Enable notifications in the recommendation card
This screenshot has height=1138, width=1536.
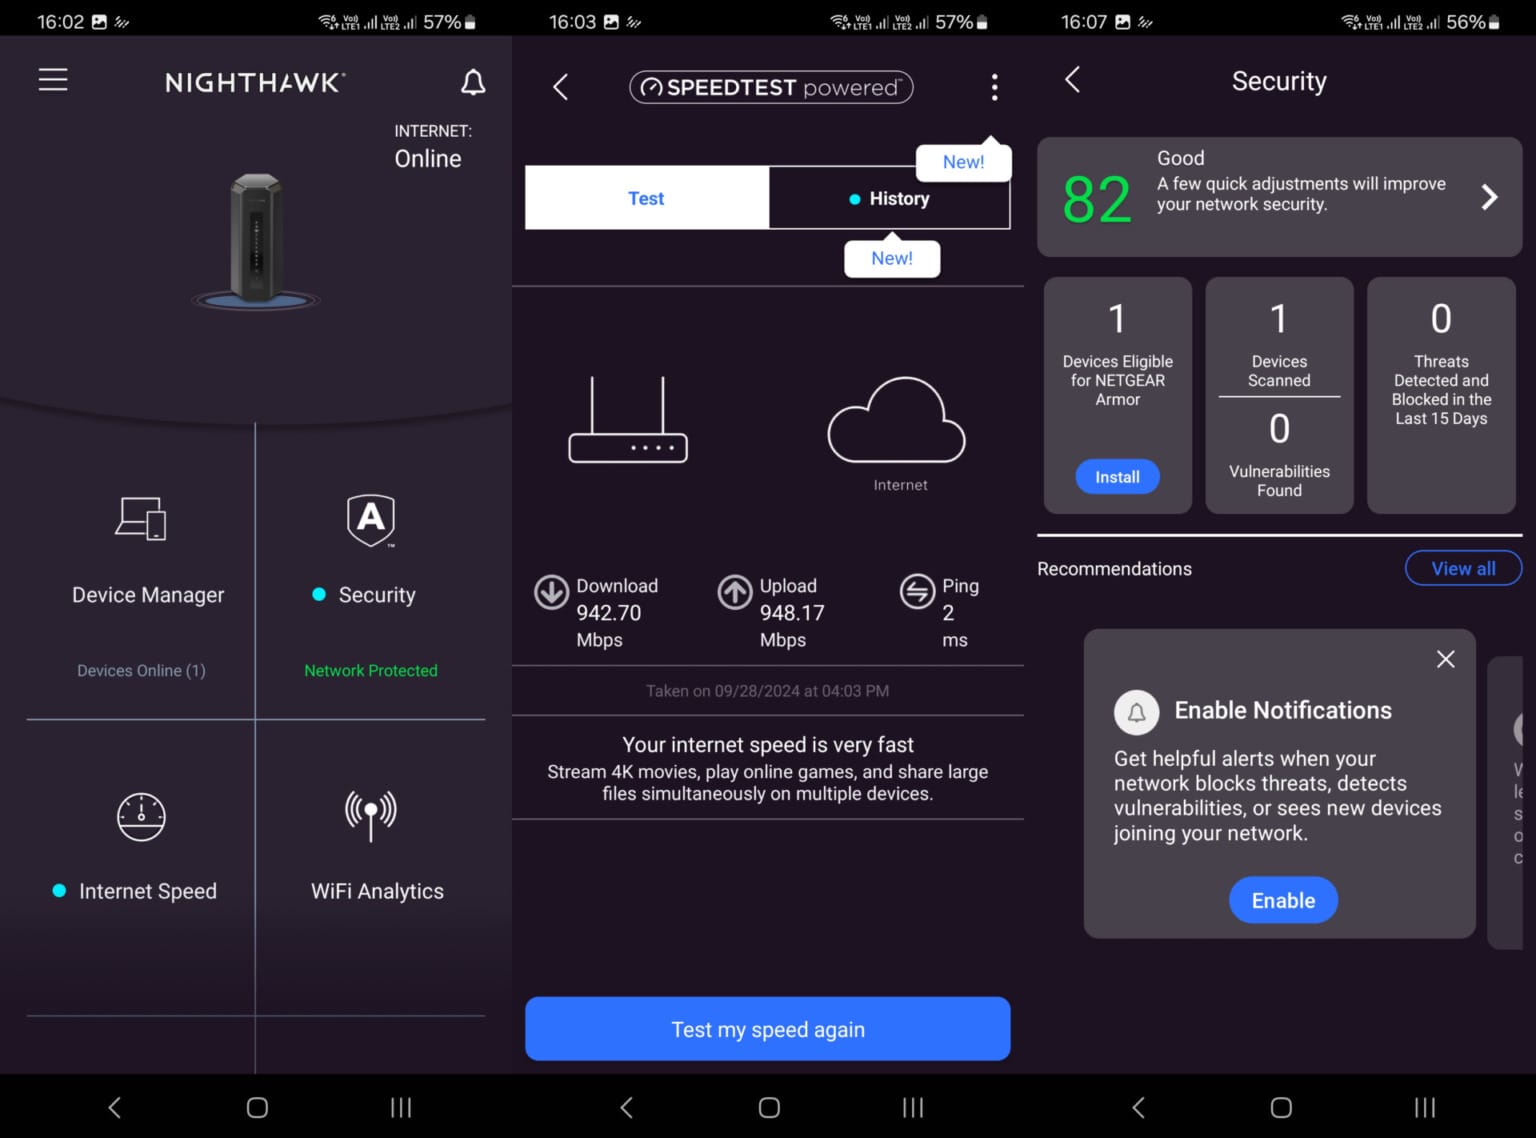[1282, 900]
